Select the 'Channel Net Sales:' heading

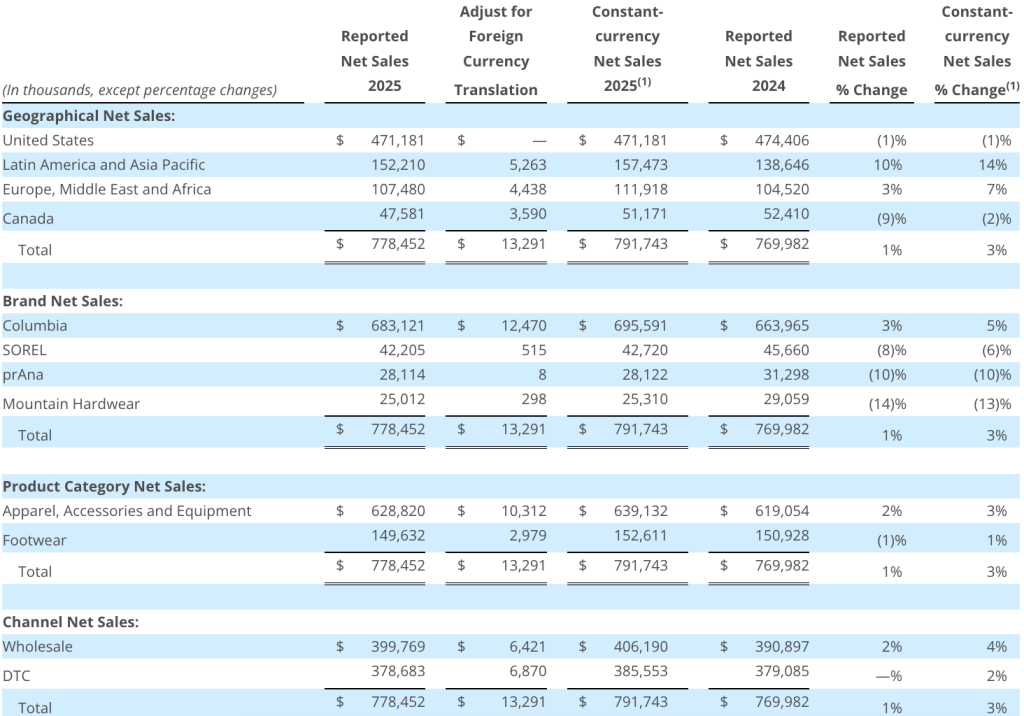(x=71, y=622)
